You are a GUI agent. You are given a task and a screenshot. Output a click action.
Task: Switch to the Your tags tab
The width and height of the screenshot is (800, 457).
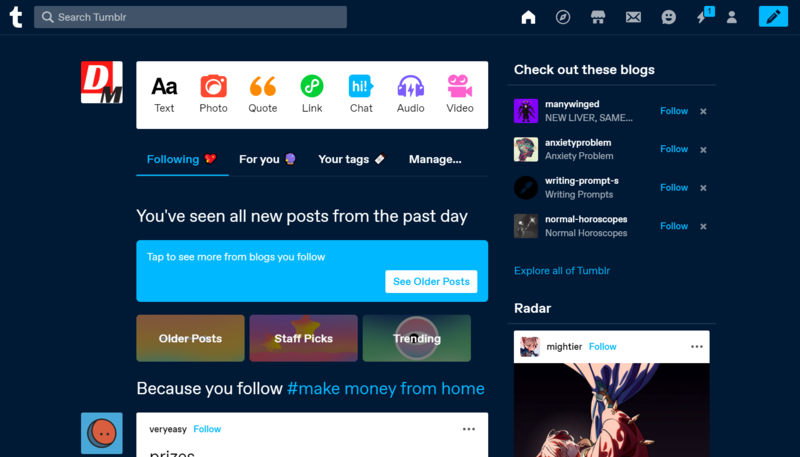coord(352,159)
